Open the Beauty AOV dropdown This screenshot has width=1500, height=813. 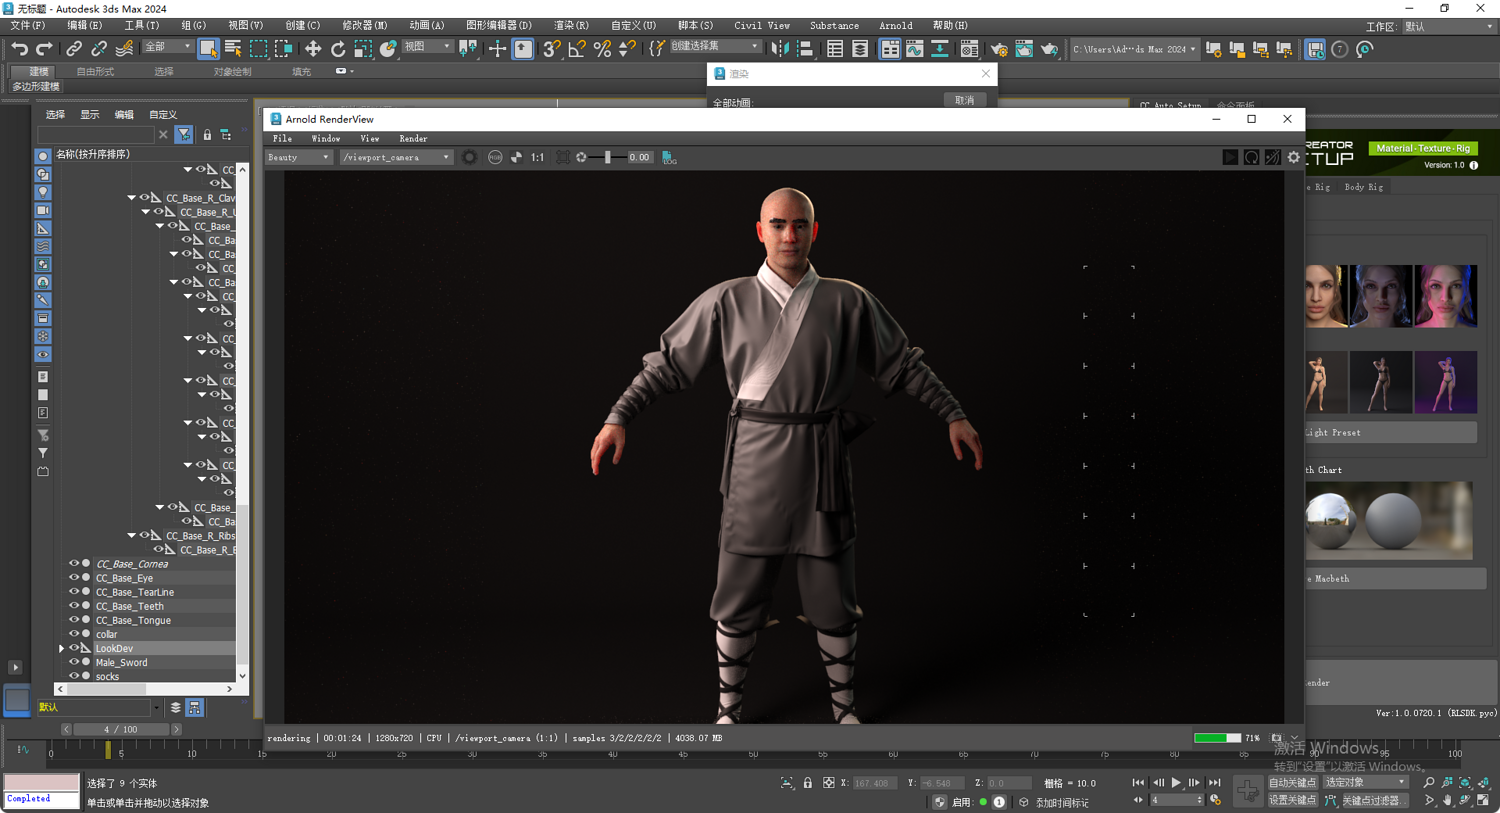[298, 157]
